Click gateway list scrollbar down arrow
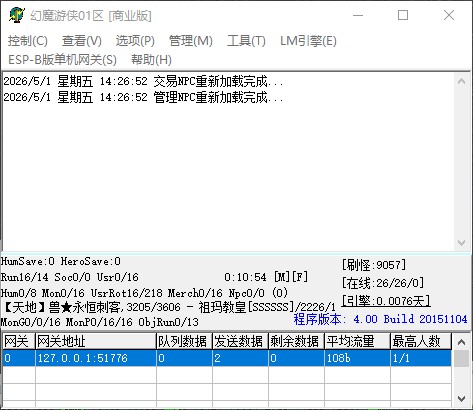This screenshot has height=410, width=473. 461,398
